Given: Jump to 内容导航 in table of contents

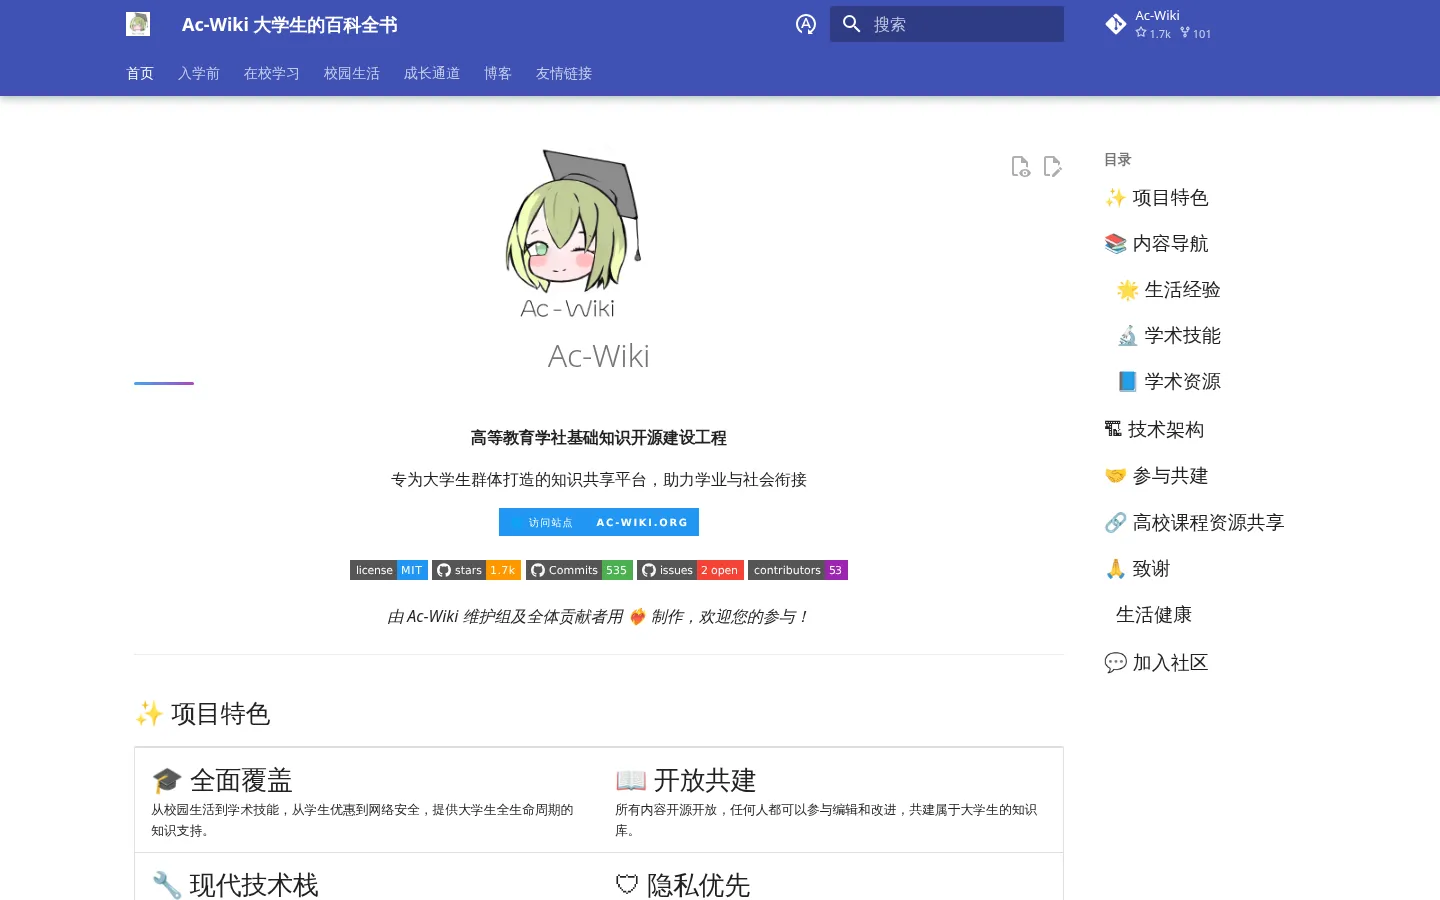Looking at the screenshot, I should click(x=1157, y=244).
